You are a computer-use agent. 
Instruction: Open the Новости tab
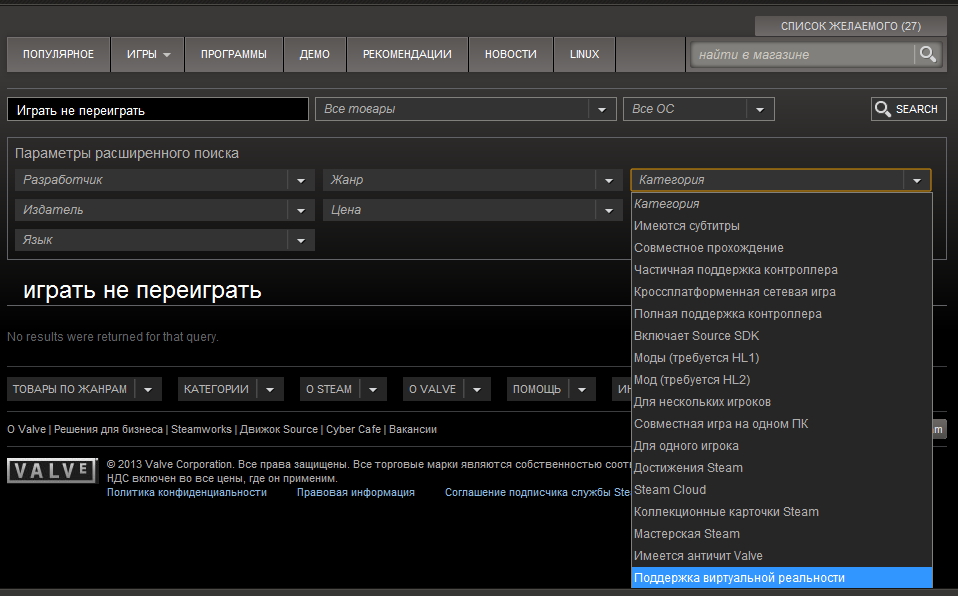[510, 54]
